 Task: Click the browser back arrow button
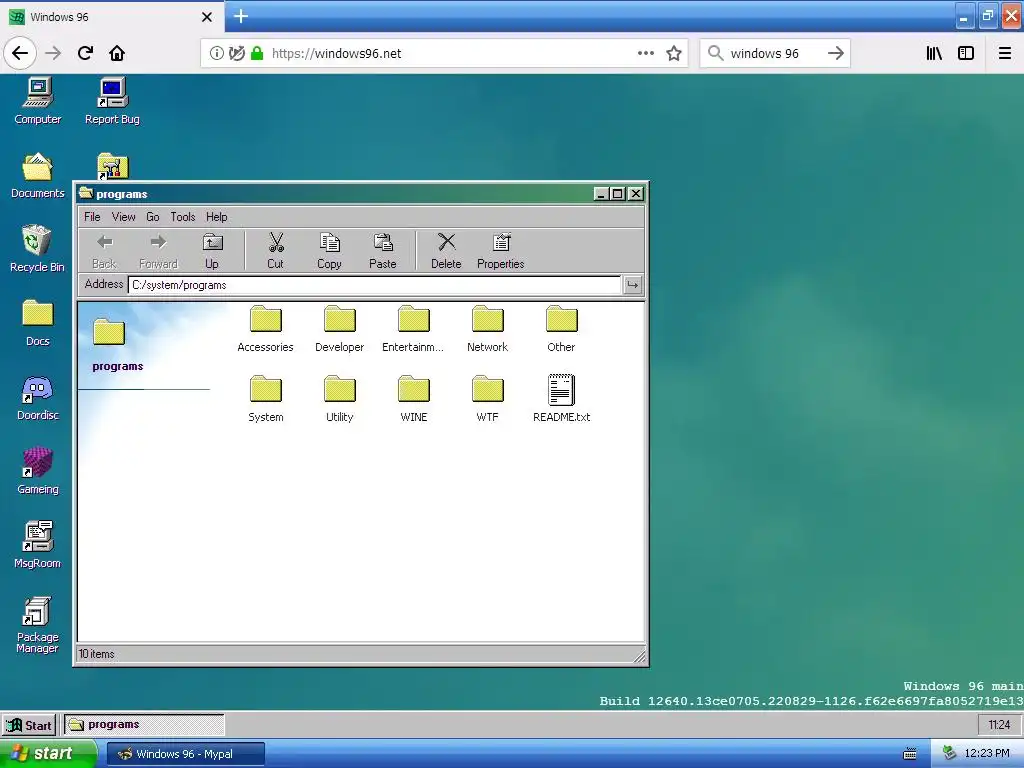20,53
